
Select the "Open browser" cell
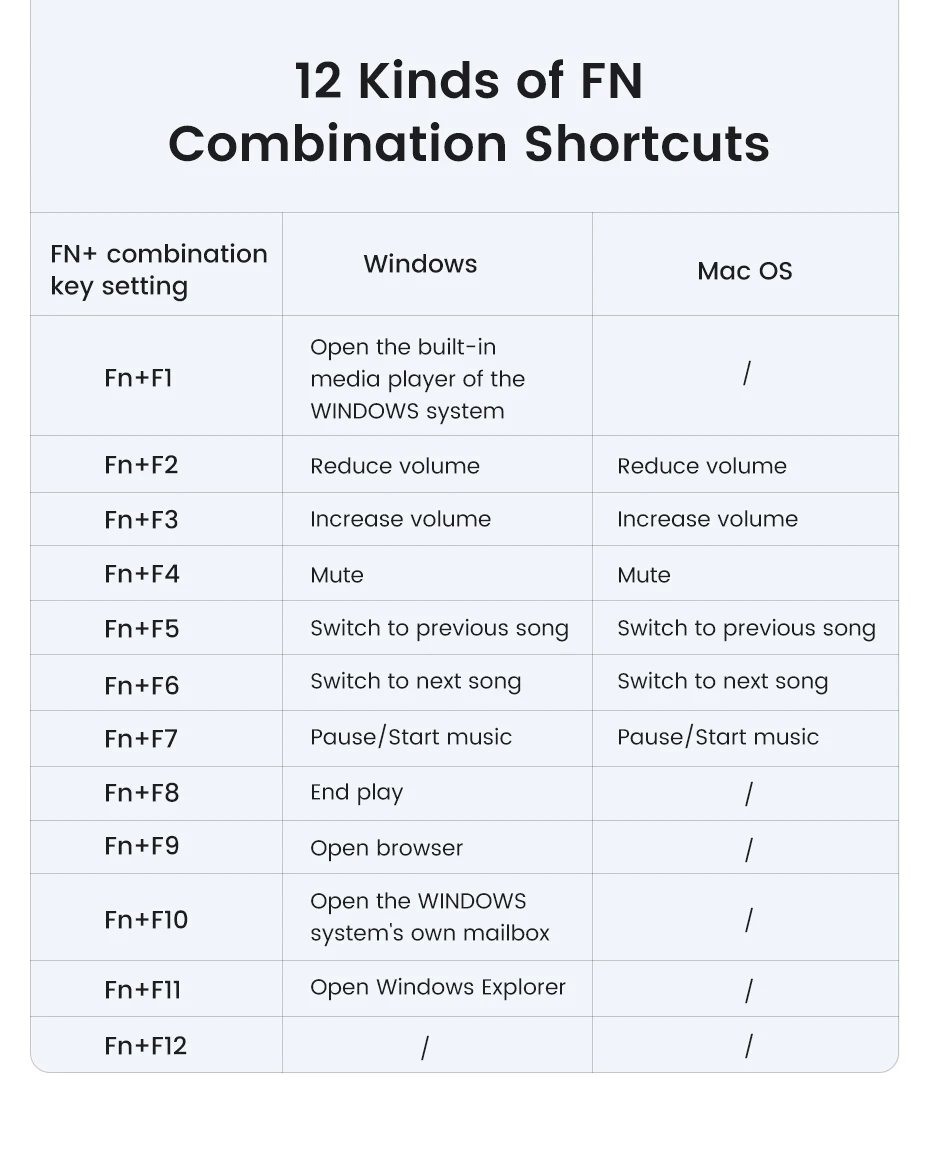[386, 848]
